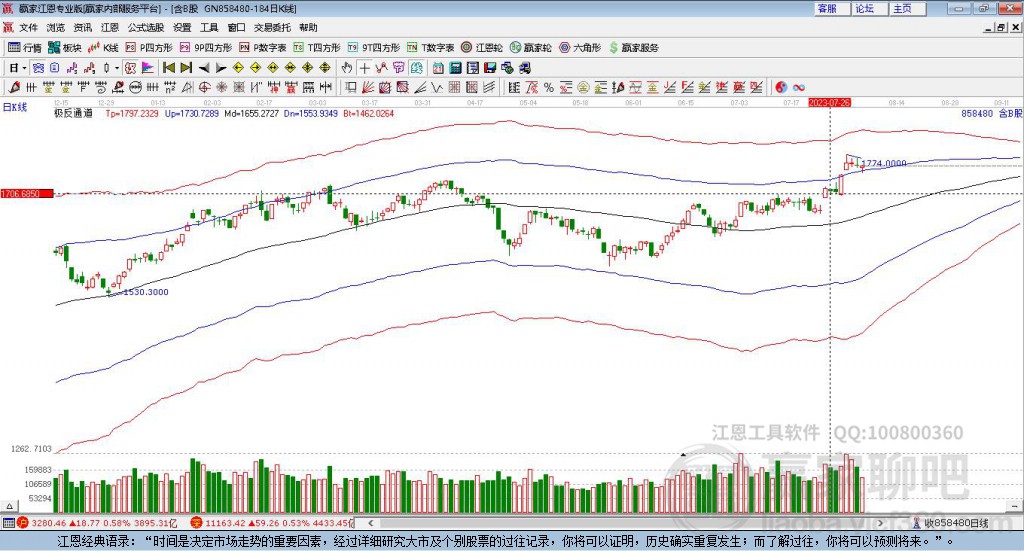Image resolution: width=1024 pixels, height=551 pixels.
Task: Click the yin-yang icon in the toolbar
Action: coord(782,87)
